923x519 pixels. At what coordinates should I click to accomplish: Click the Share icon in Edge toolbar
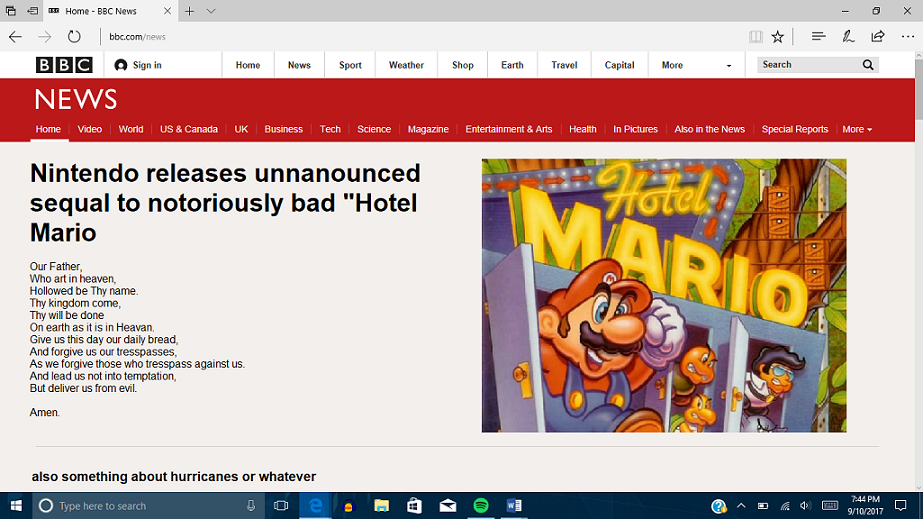(878, 37)
